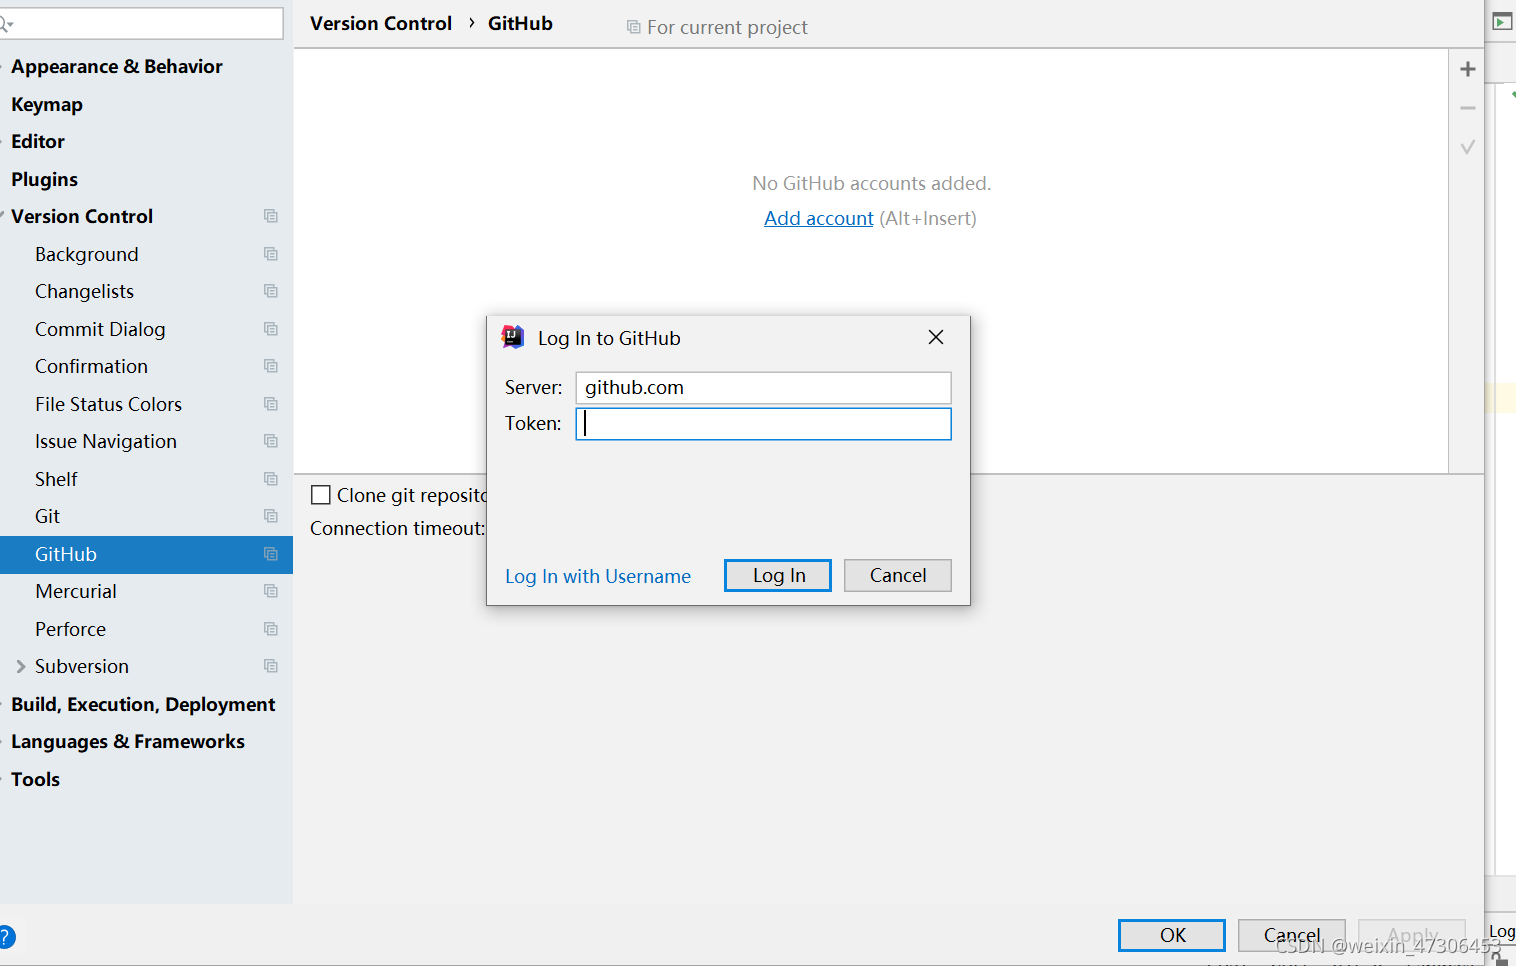Click the Log In button
This screenshot has height=966, width=1516.
(x=778, y=575)
